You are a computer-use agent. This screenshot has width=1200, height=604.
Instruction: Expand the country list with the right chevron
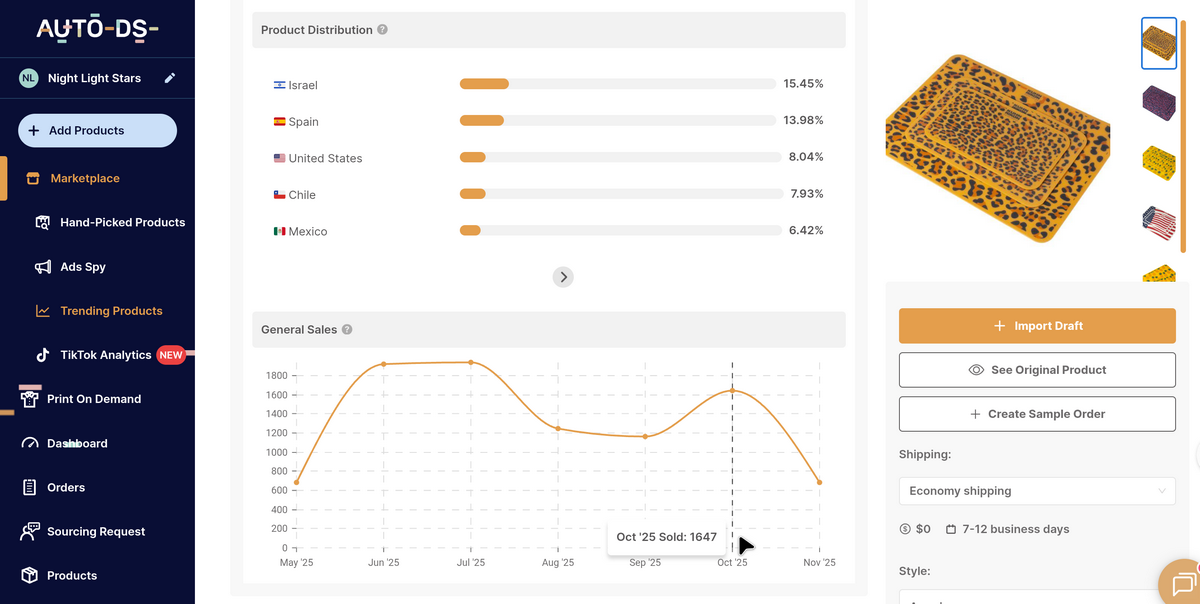coord(563,277)
